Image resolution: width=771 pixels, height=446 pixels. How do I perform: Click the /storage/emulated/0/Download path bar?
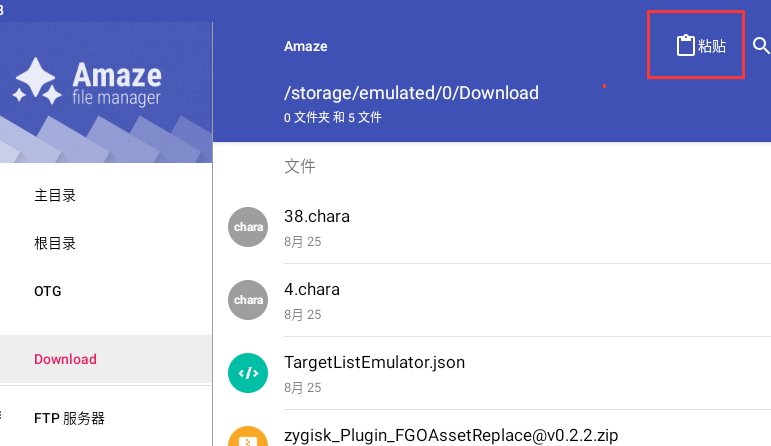(411, 93)
